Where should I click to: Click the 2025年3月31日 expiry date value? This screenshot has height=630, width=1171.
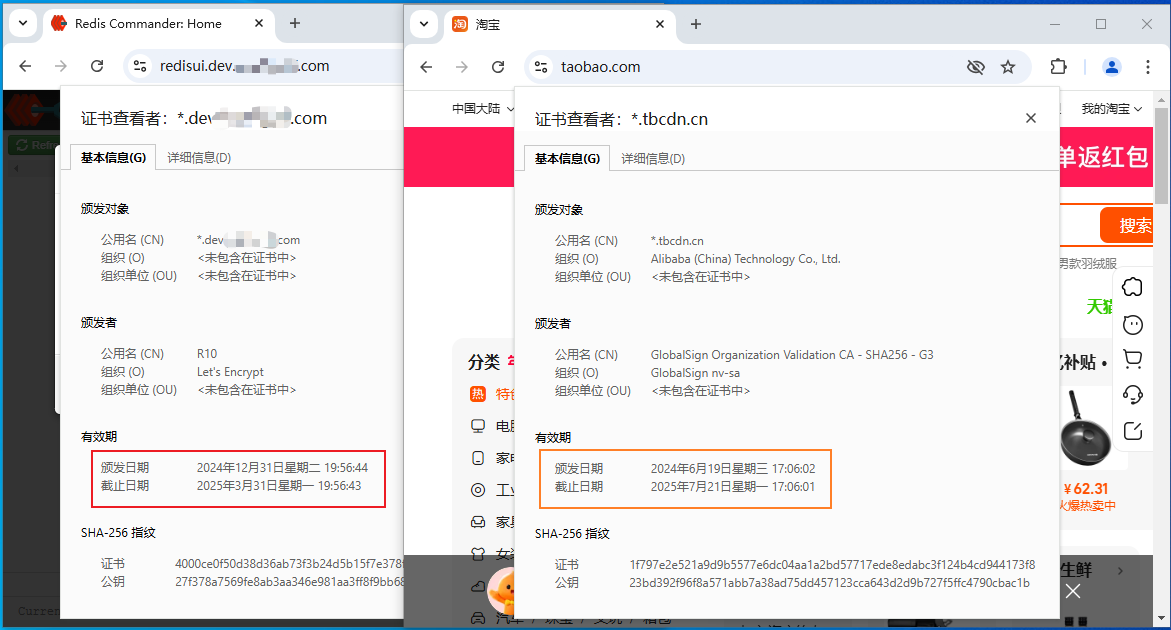tap(279, 486)
